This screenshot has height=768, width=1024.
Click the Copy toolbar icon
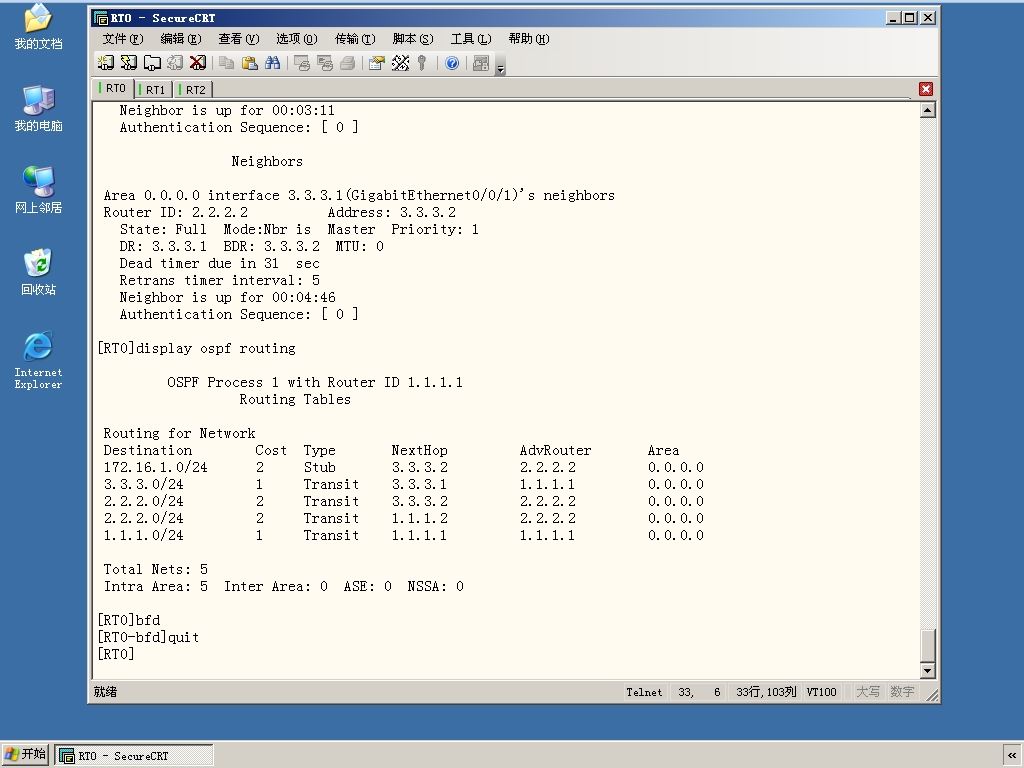(226, 63)
